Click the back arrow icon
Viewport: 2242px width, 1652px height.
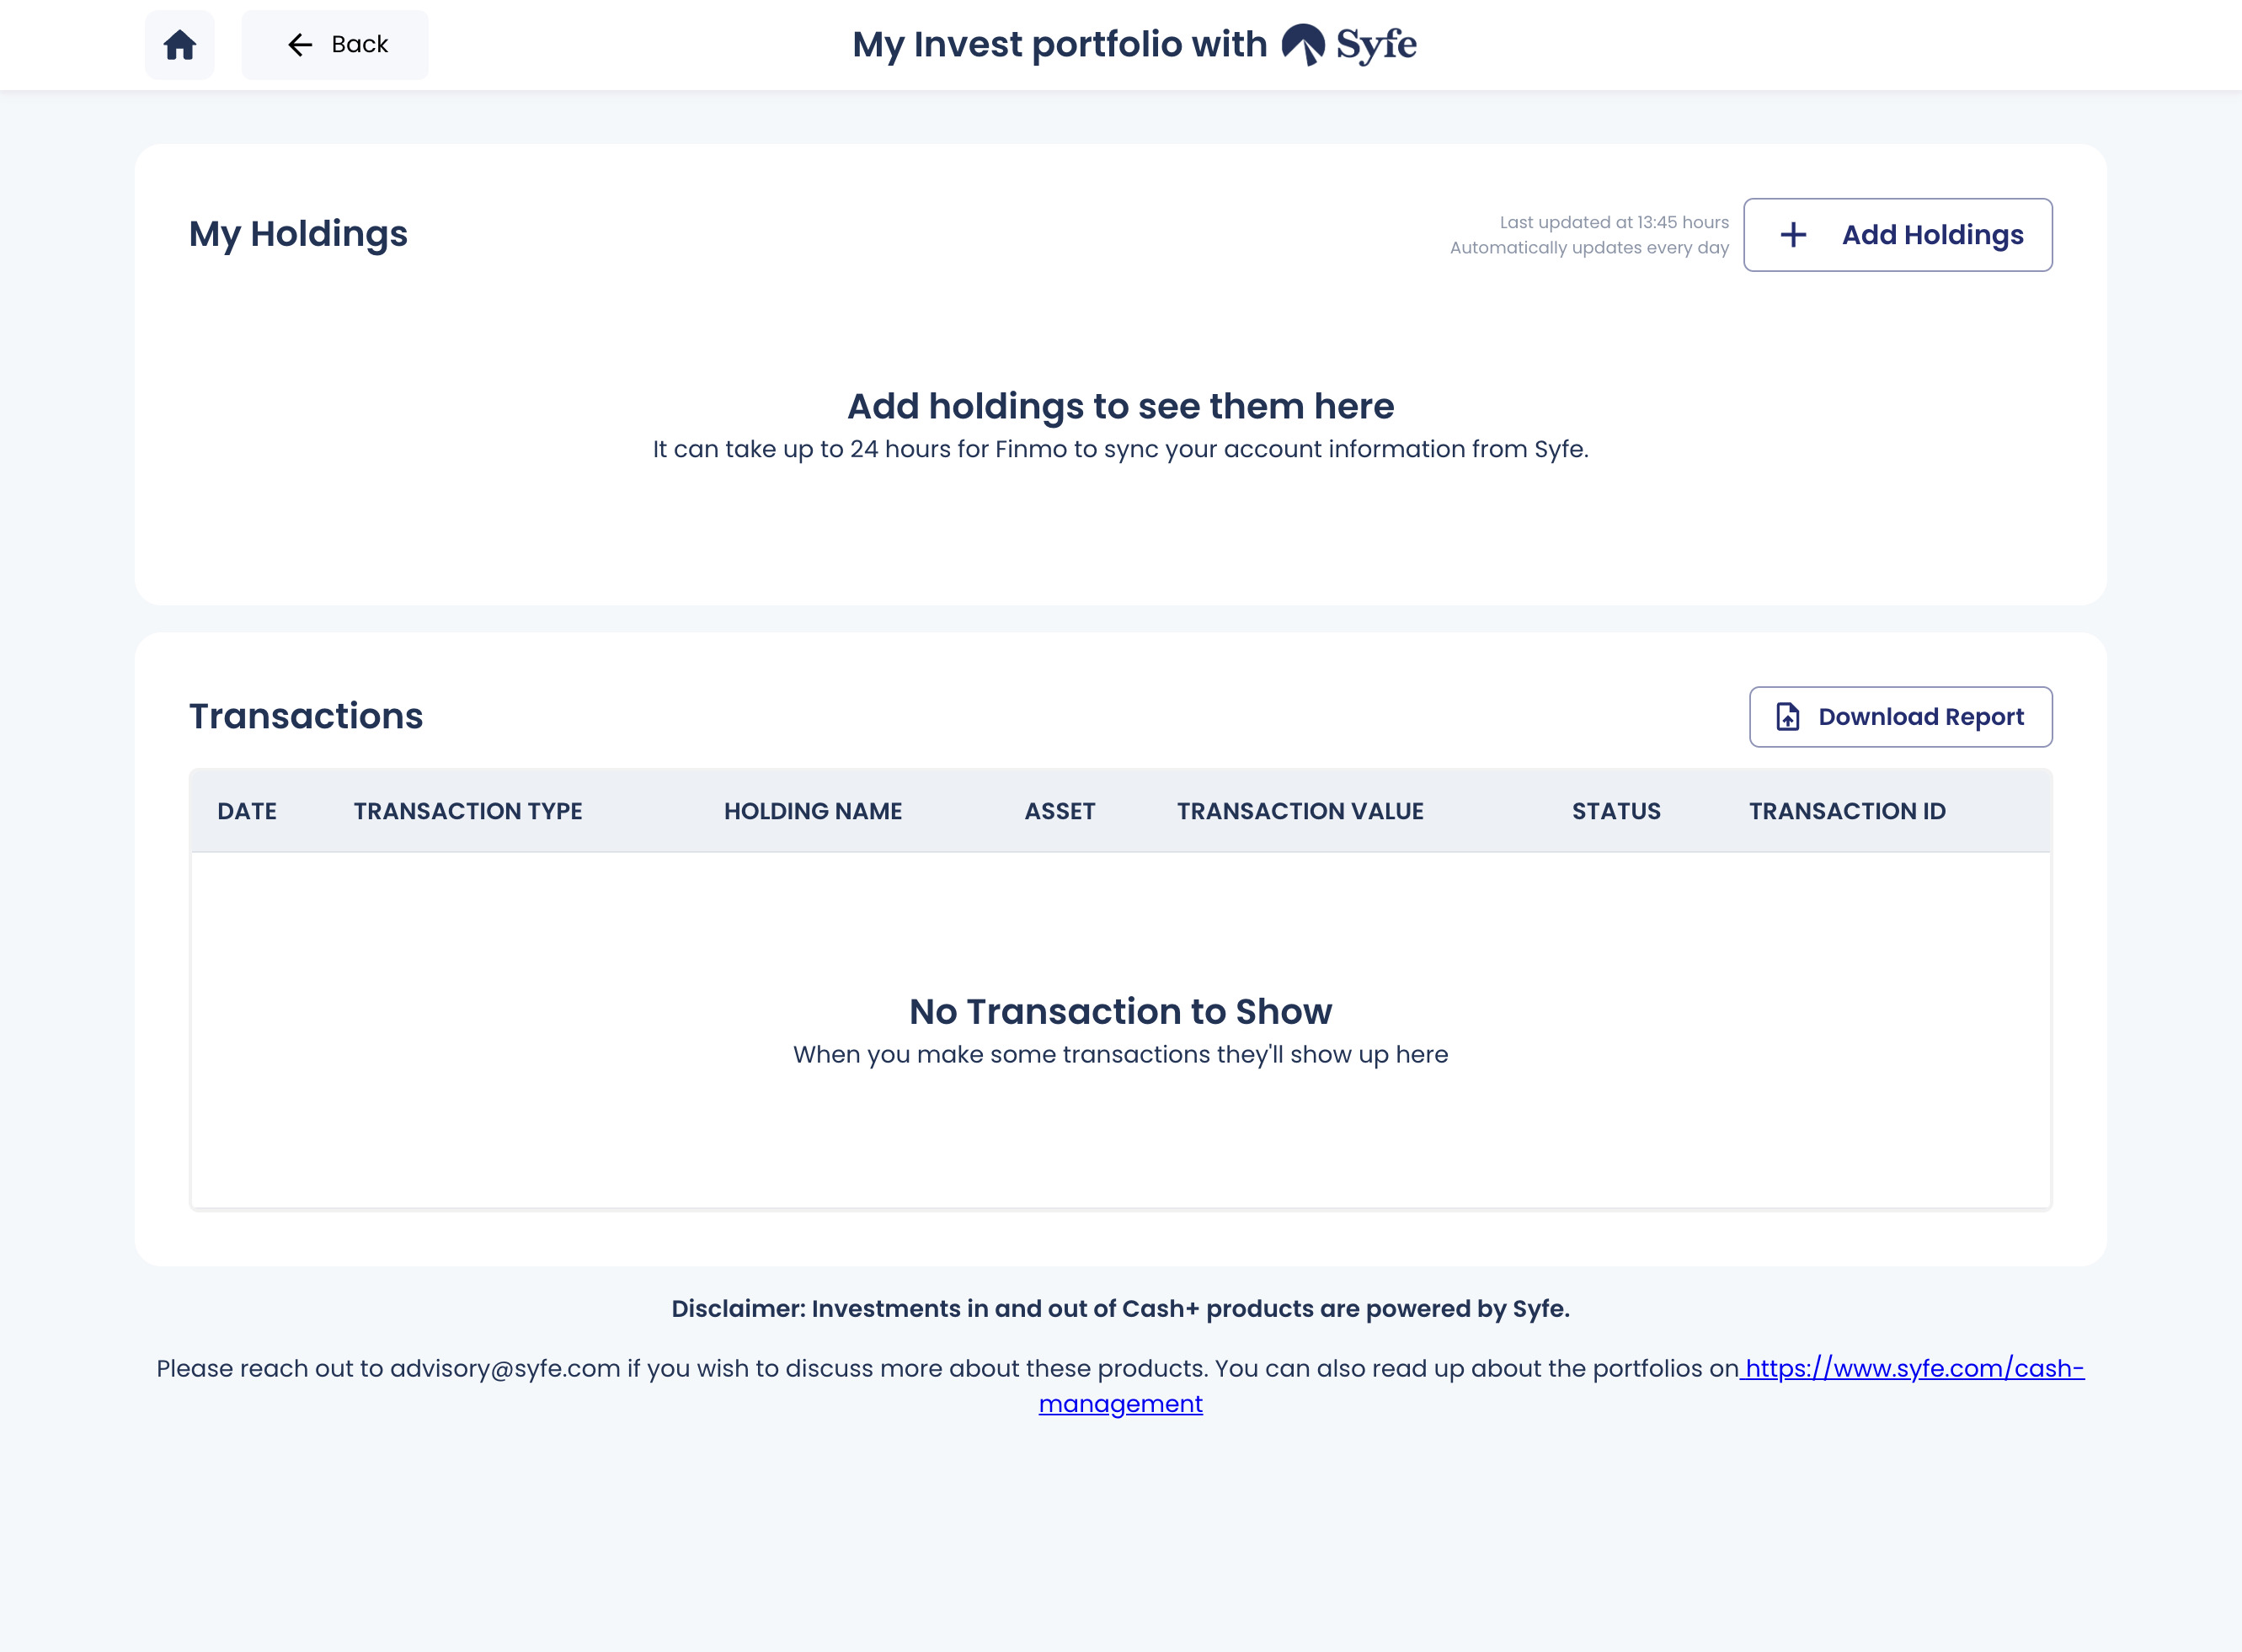[x=299, y=45]
